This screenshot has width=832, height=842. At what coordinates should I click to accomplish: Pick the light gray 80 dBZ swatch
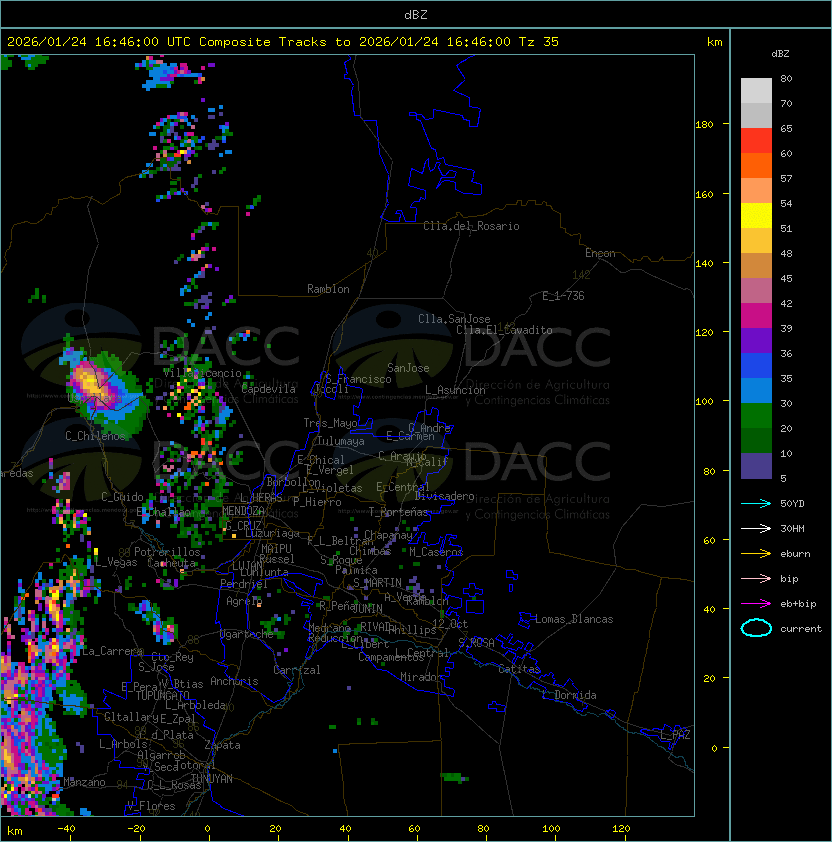pyautogui.click(x=756, y=90)
